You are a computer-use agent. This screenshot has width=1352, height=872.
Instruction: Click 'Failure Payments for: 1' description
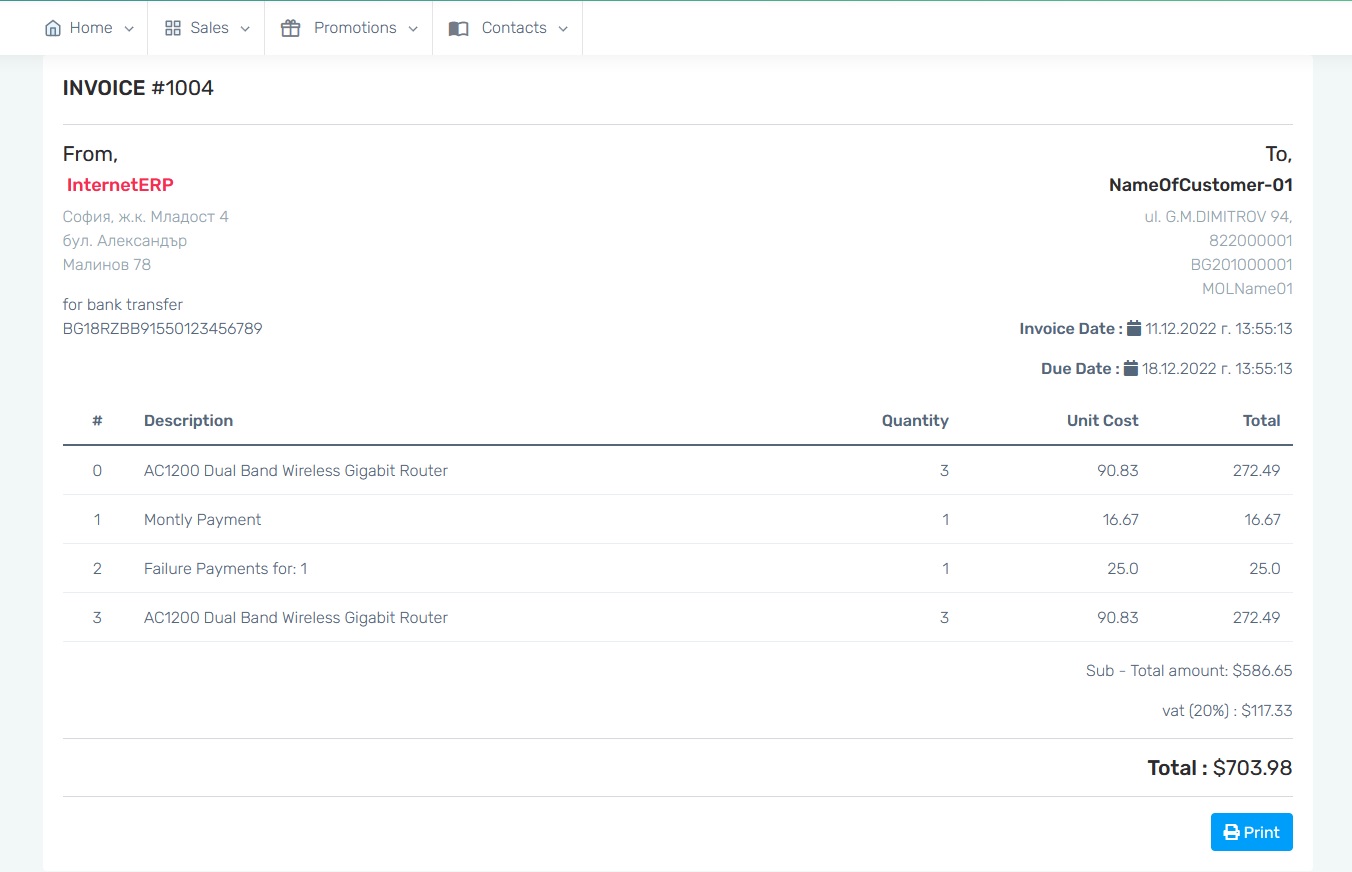coord(226,569)
